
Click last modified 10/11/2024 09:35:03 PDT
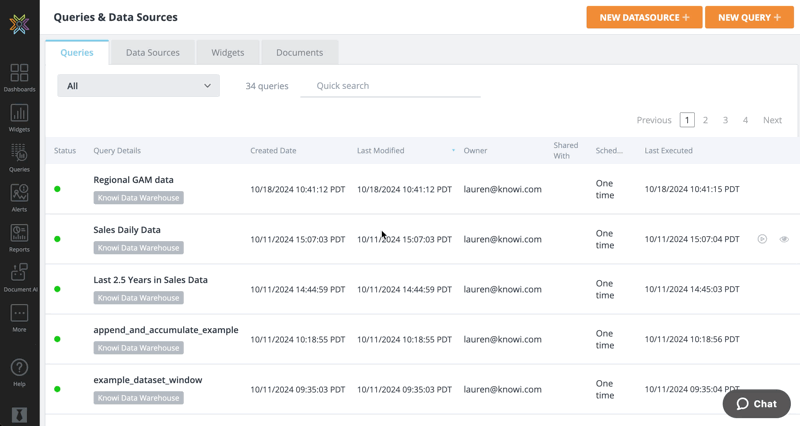[404, 389]
